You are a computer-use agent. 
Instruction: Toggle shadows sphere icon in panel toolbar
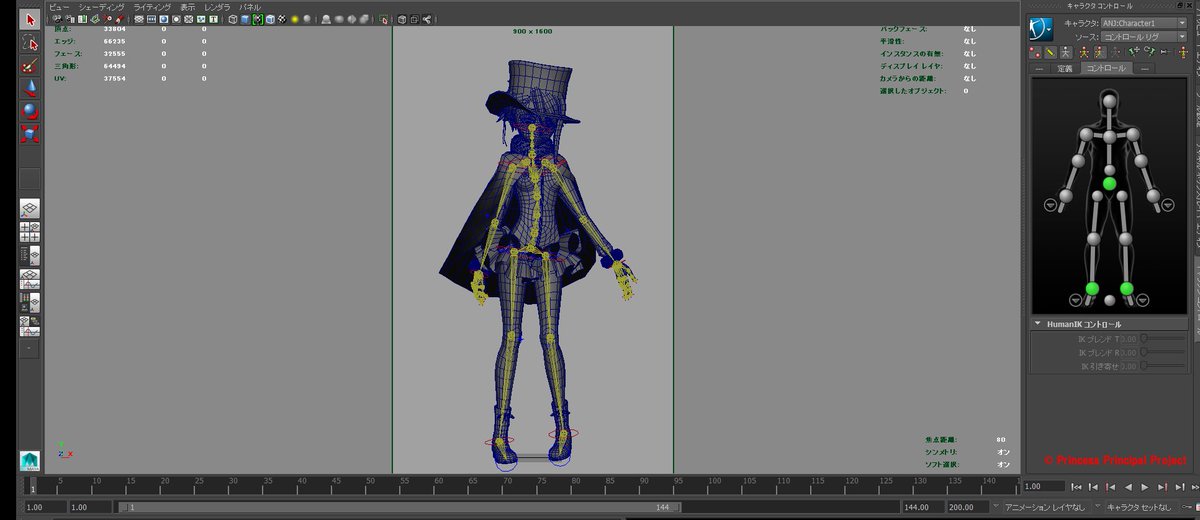coord(307,18)
